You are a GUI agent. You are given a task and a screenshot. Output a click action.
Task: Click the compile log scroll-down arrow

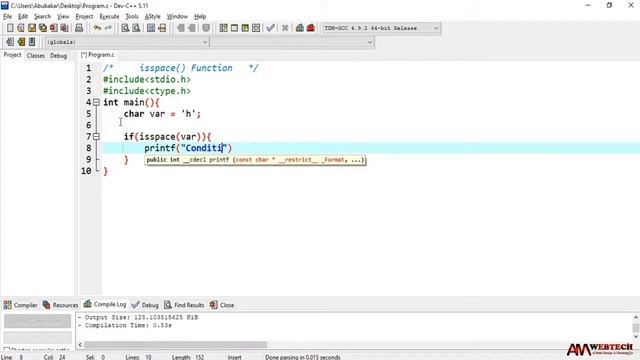(636, 336)
